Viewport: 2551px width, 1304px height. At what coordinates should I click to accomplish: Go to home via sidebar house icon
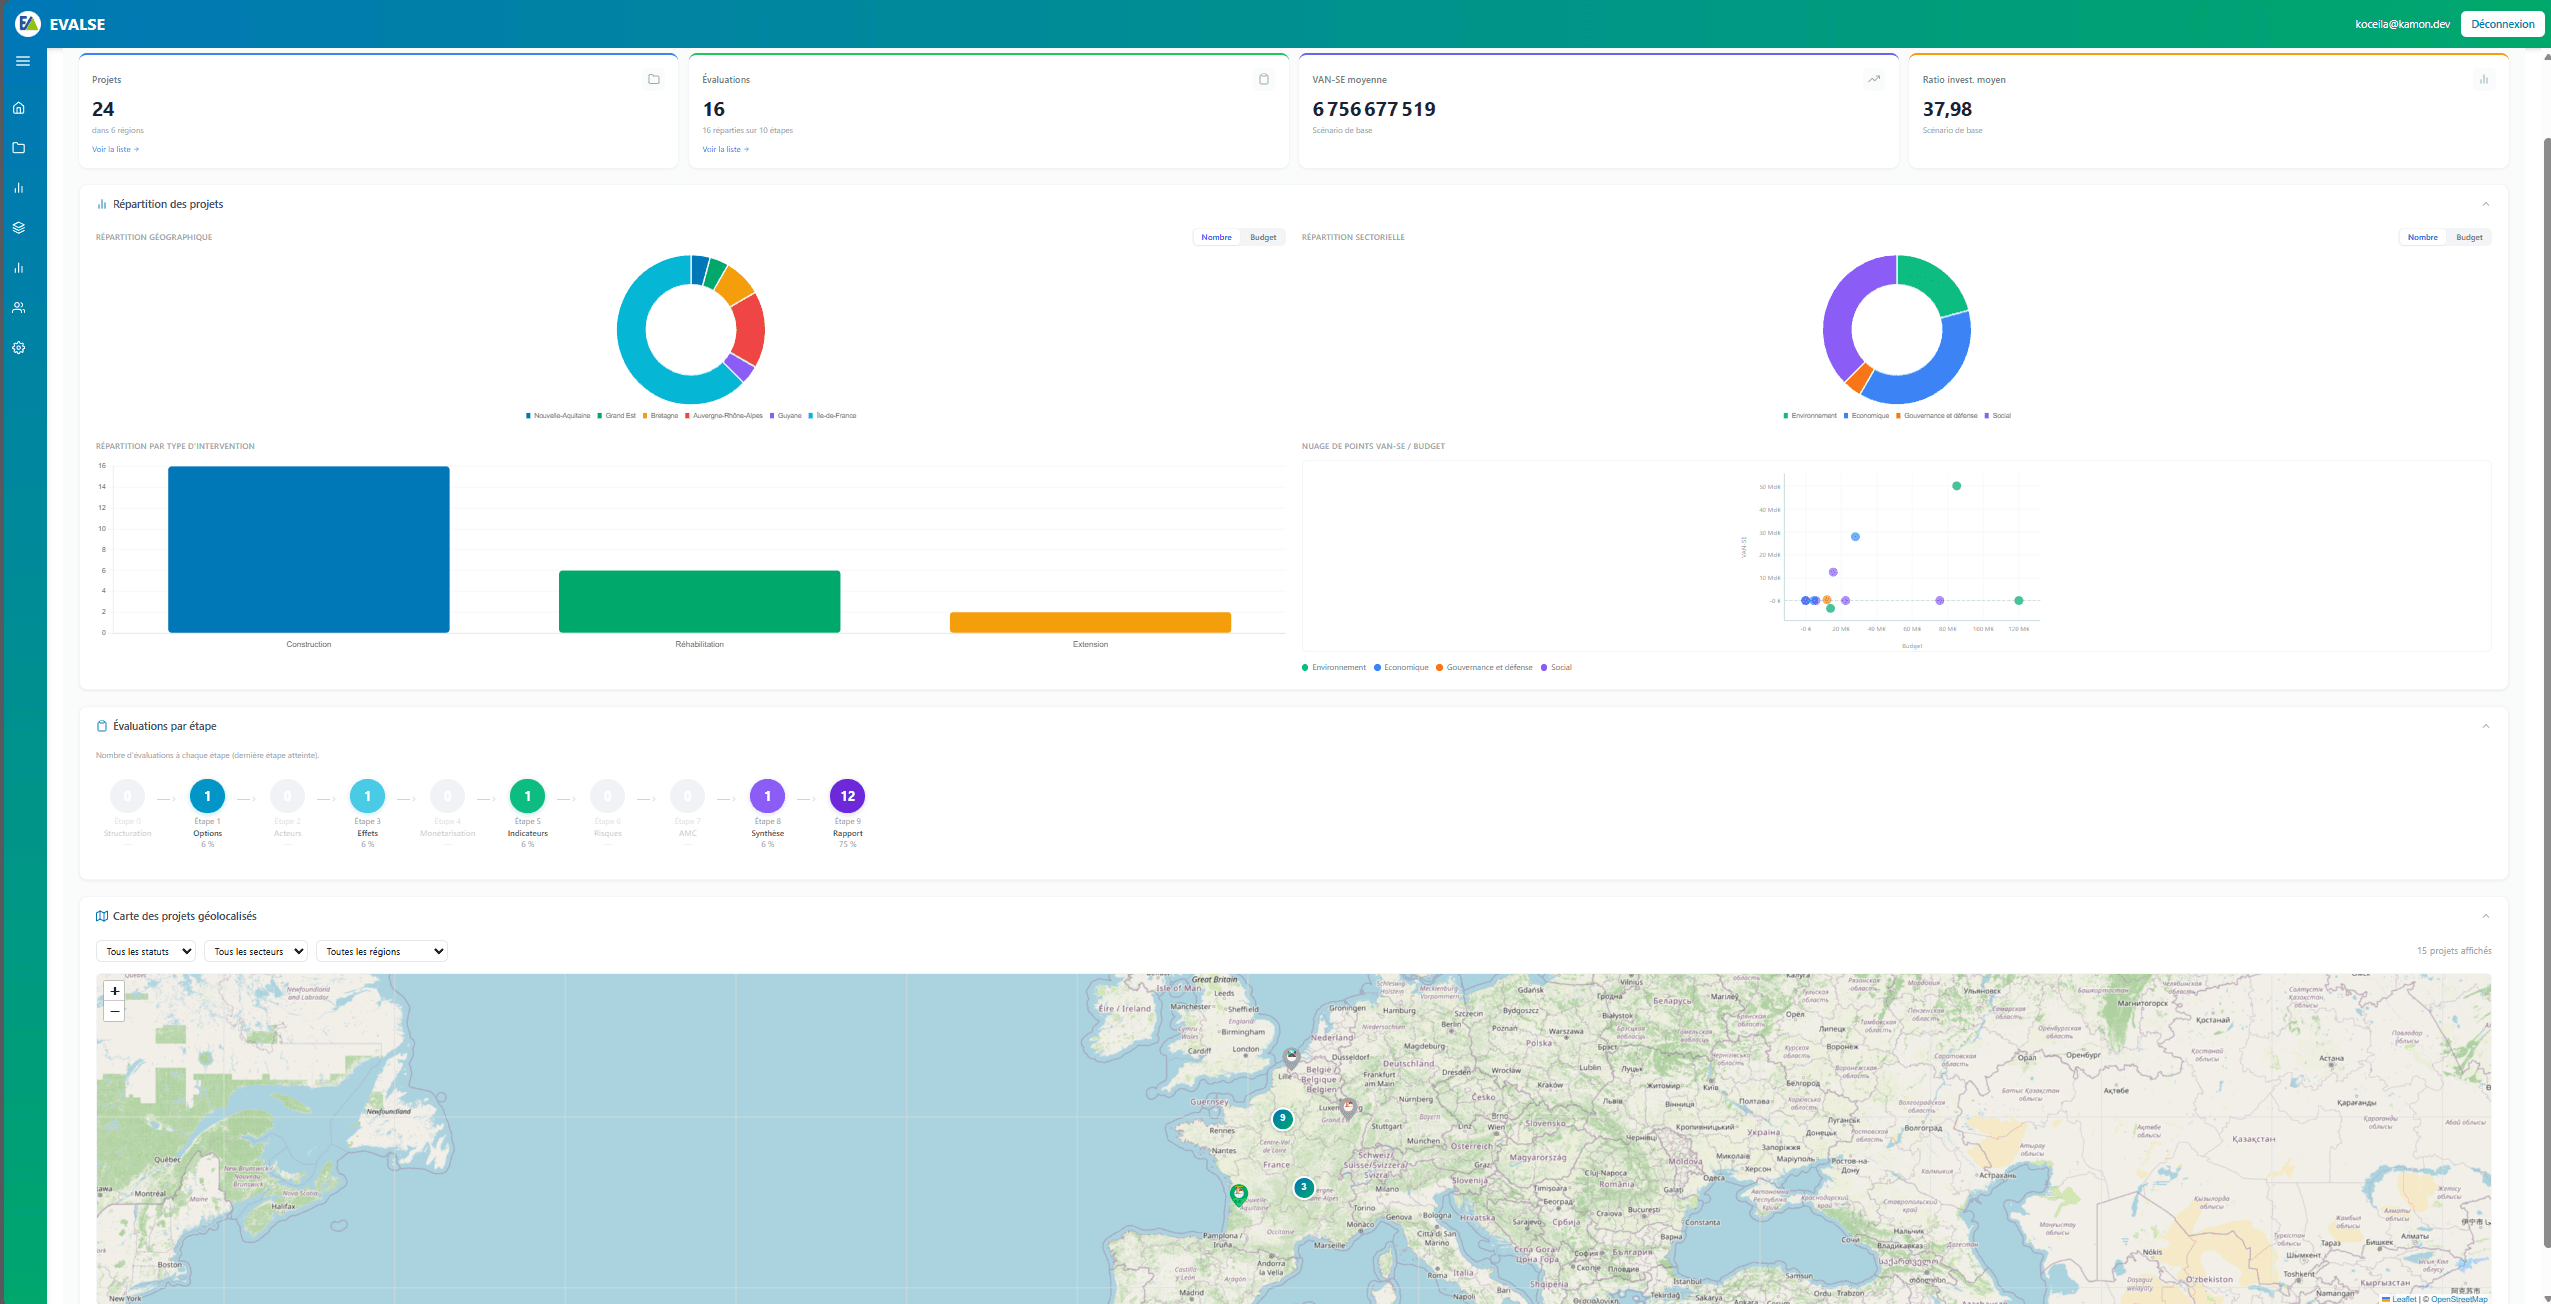pyautogui.click(x=18, y=108)
